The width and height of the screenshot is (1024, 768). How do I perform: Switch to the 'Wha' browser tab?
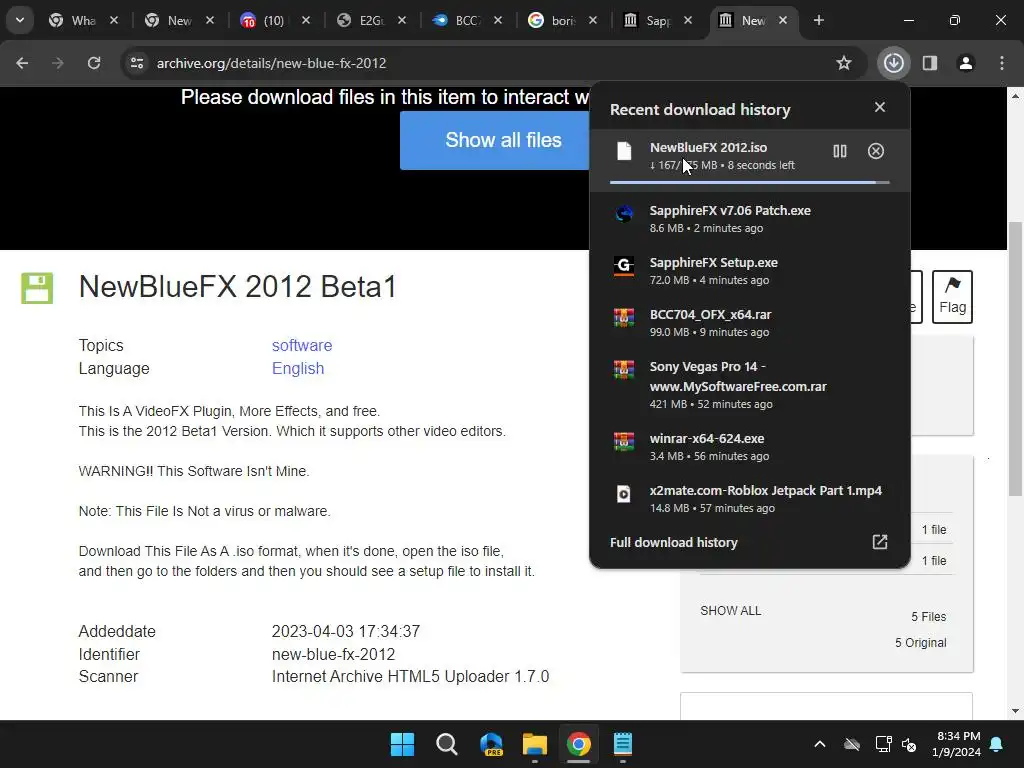click(73, 20)
